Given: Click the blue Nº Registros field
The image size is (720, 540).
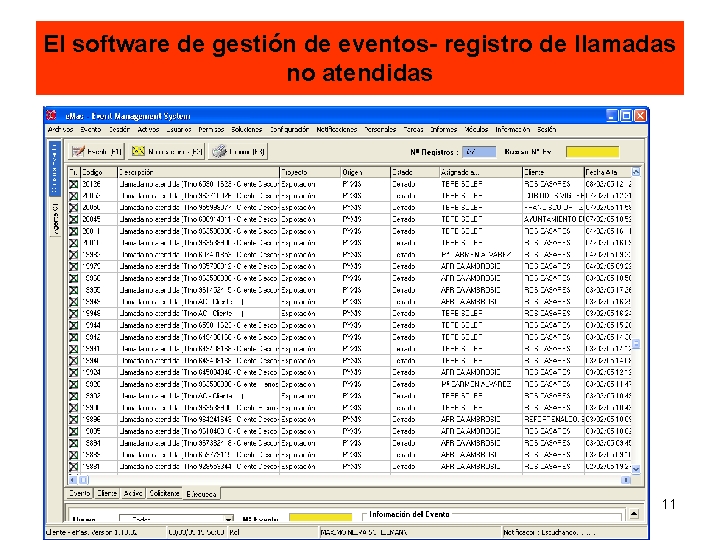Looking at the screenshot, I should [x=478, y=152].
